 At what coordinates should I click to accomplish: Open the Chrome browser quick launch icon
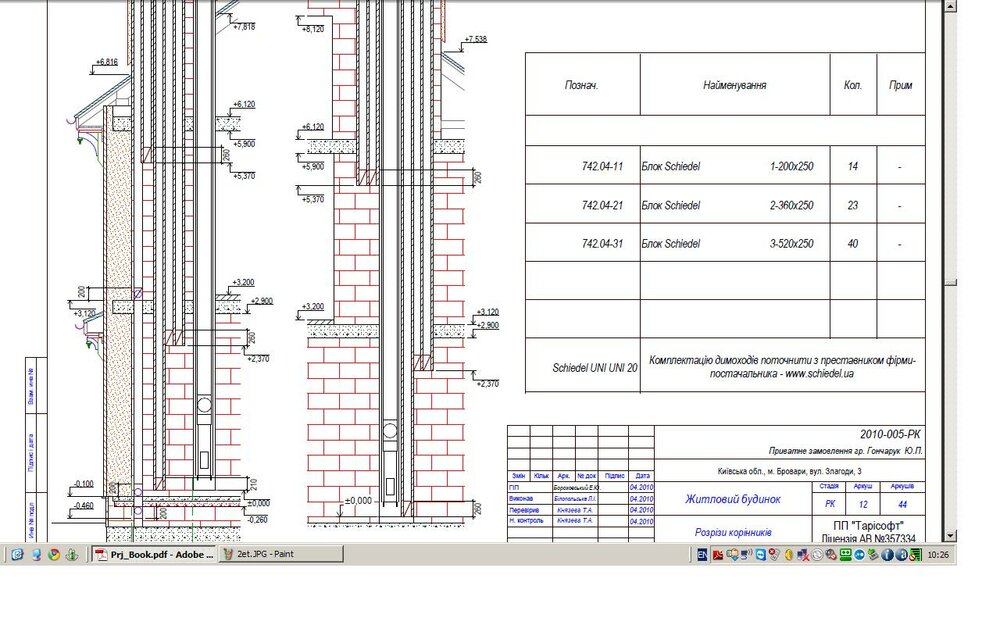(x=54, y=555)
